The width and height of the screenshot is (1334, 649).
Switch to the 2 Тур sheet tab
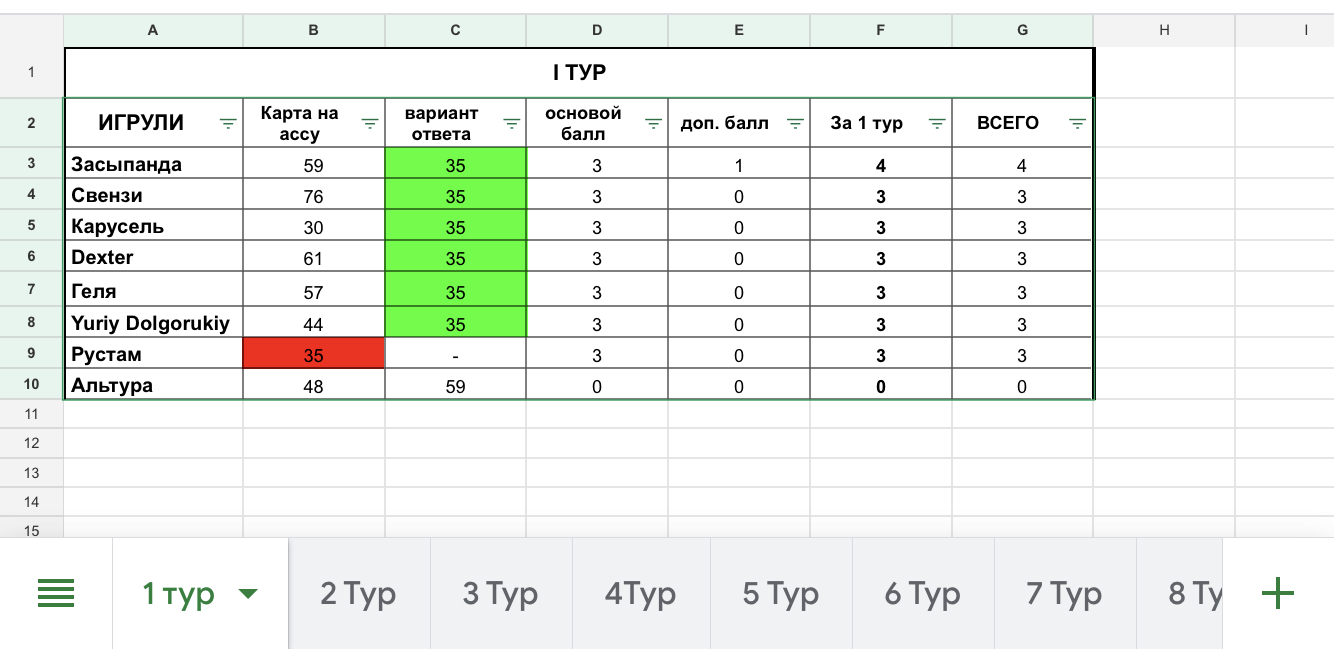[358, 594]
